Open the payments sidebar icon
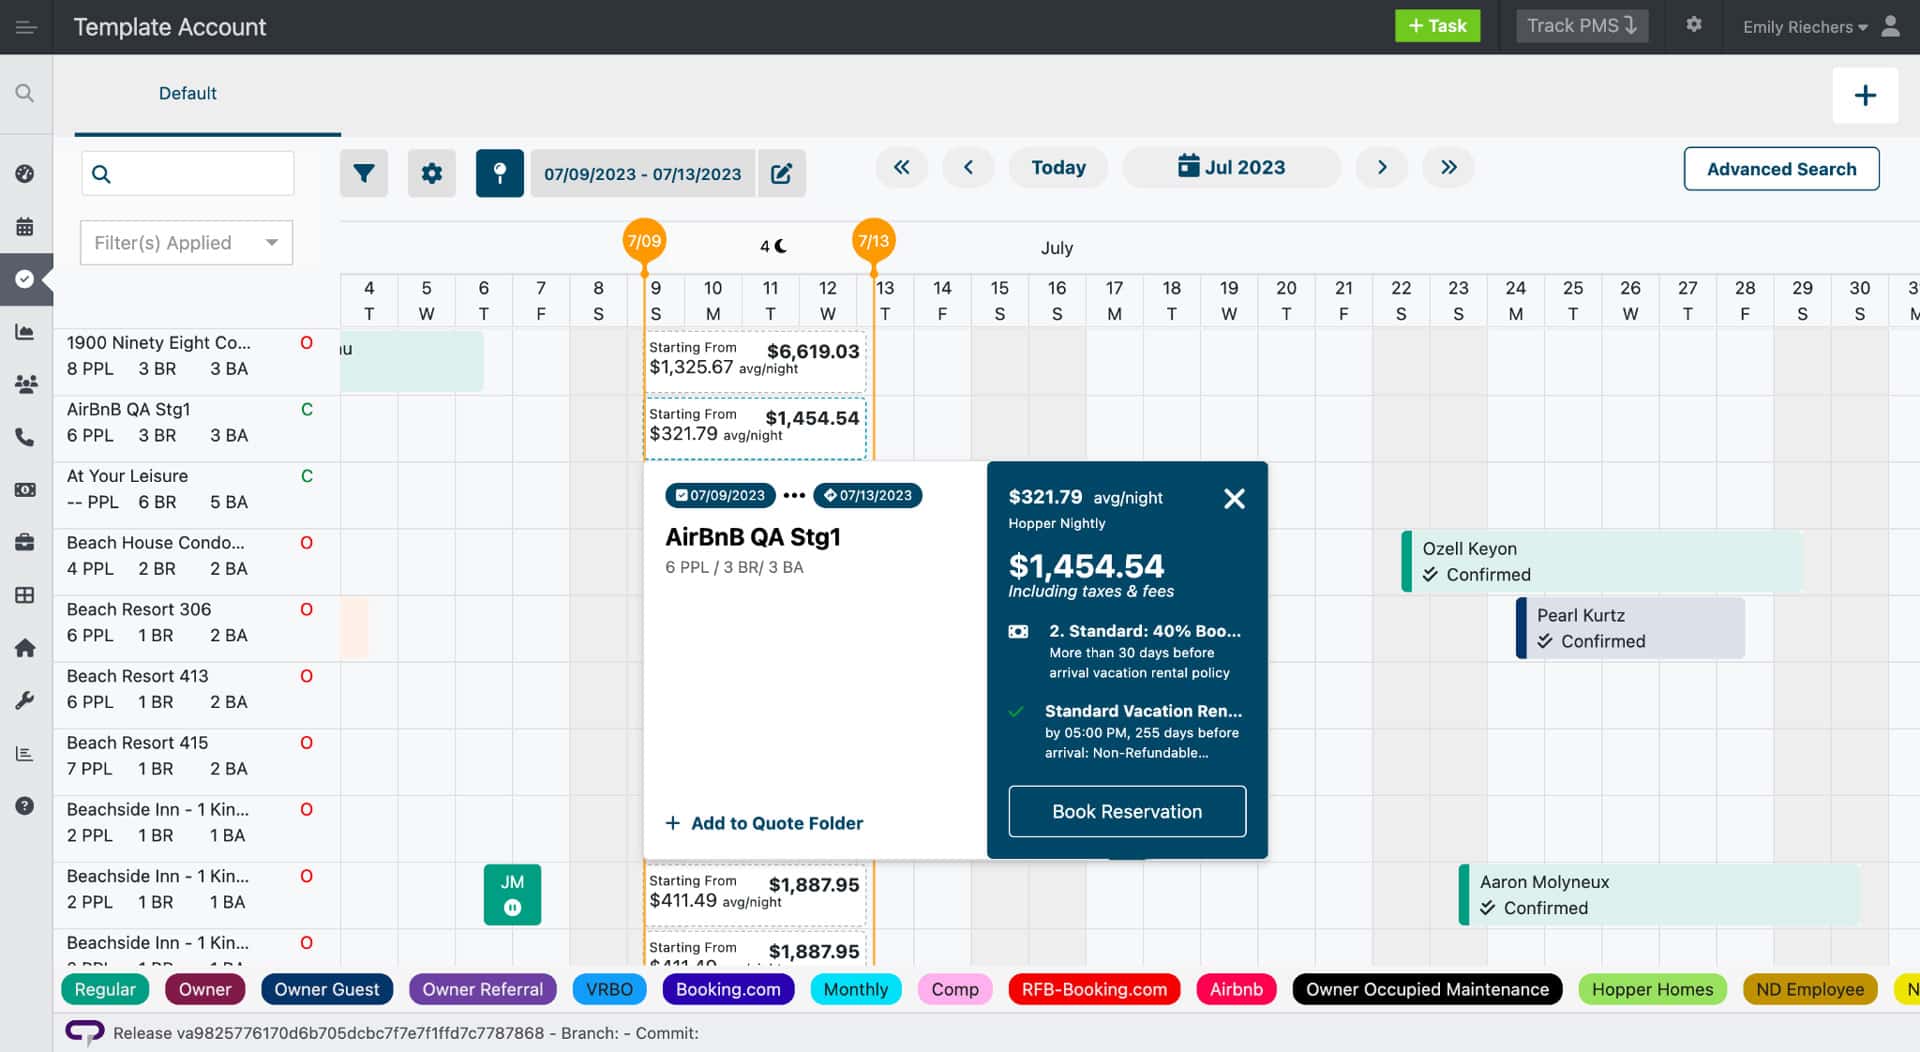The width and height of the screenshot is (1920, 1052). point(26,490)
